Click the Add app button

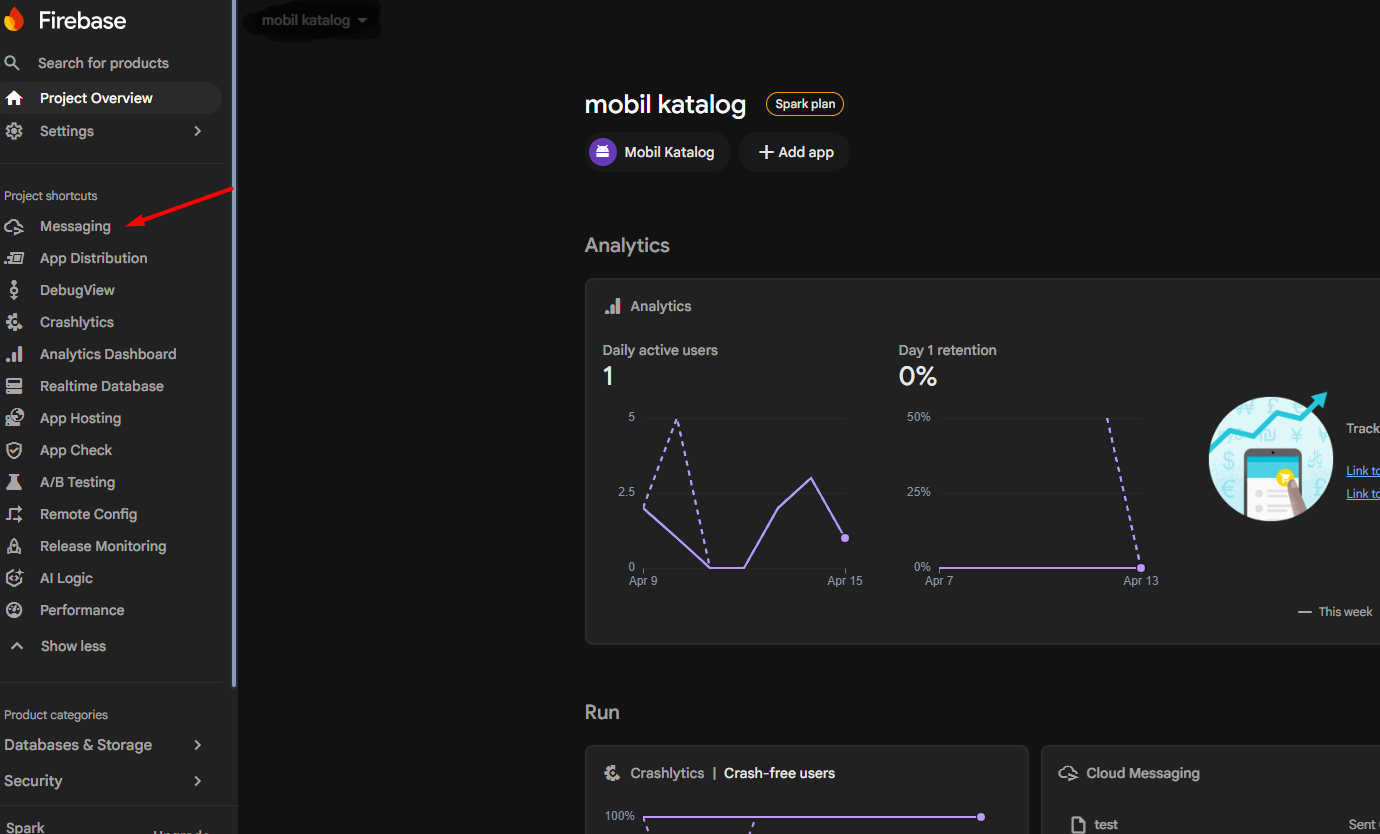click(x=795, y=152)
